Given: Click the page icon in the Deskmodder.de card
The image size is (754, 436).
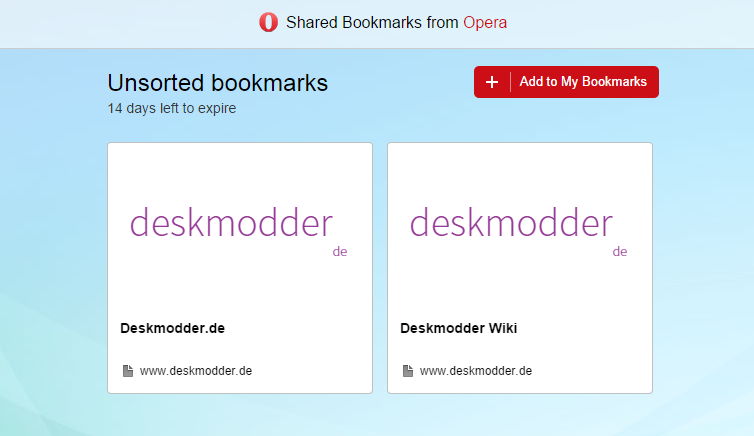Looking at the screenshot, I should click(127, 371).
